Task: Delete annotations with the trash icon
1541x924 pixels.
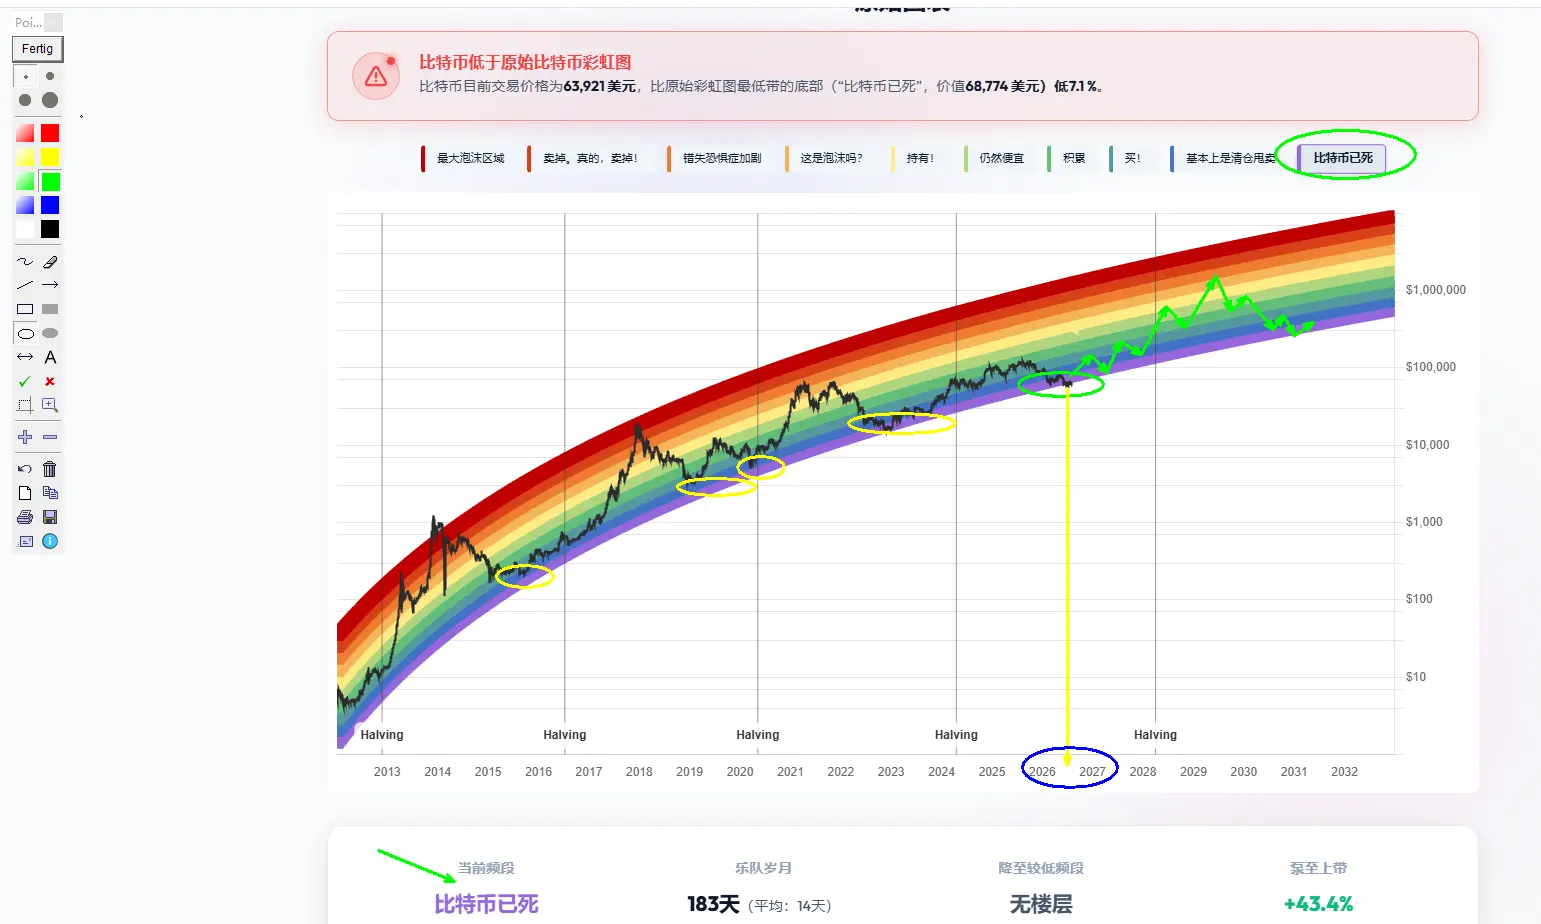Action: pyautogui.click(x=50, y=469)
